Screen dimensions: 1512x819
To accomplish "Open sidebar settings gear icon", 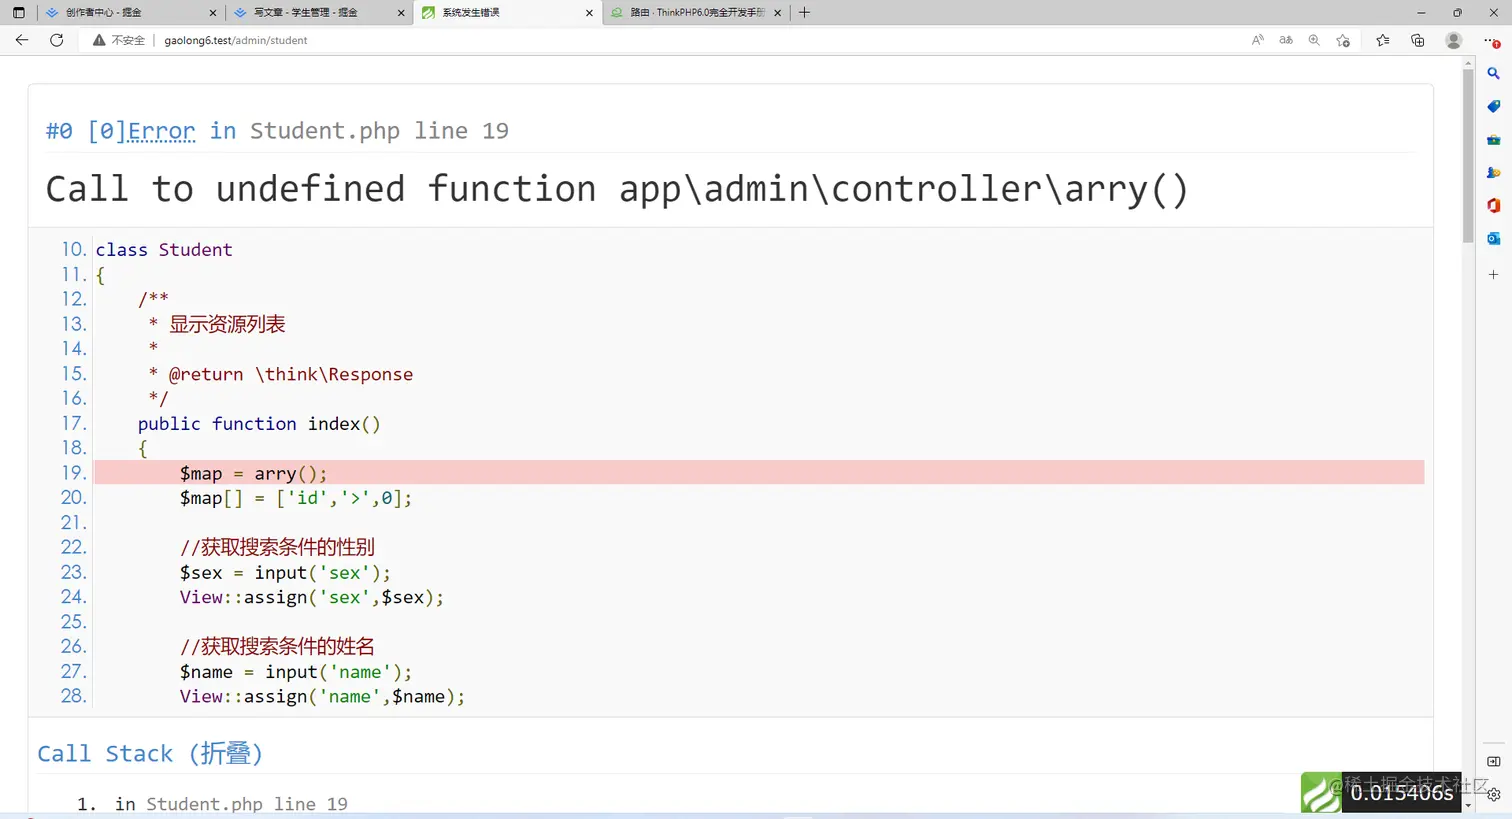I will [1493, 795].
